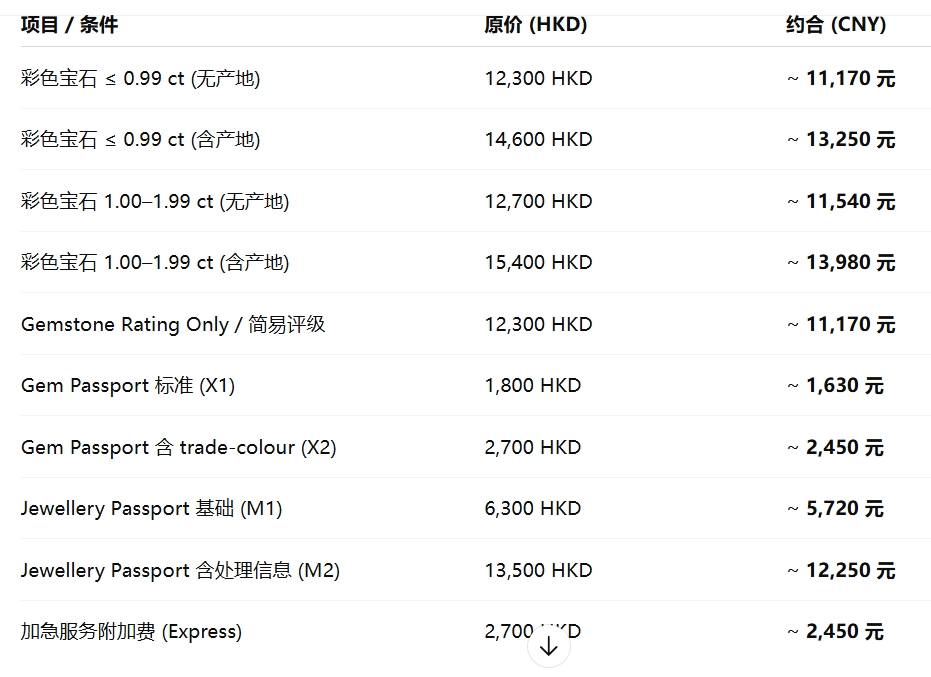Click the 彩色宝石 1.00–1.99 ct (含产地) row label

155,262
